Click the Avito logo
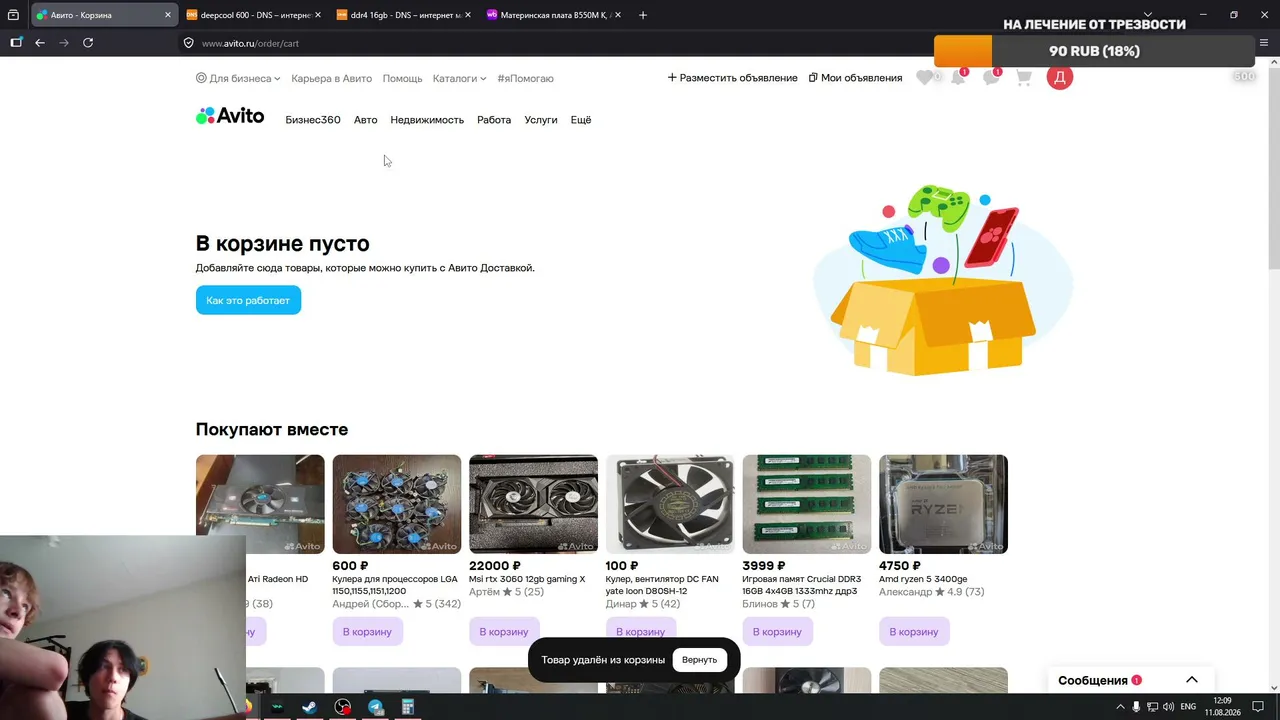 (x=230, y=116)
